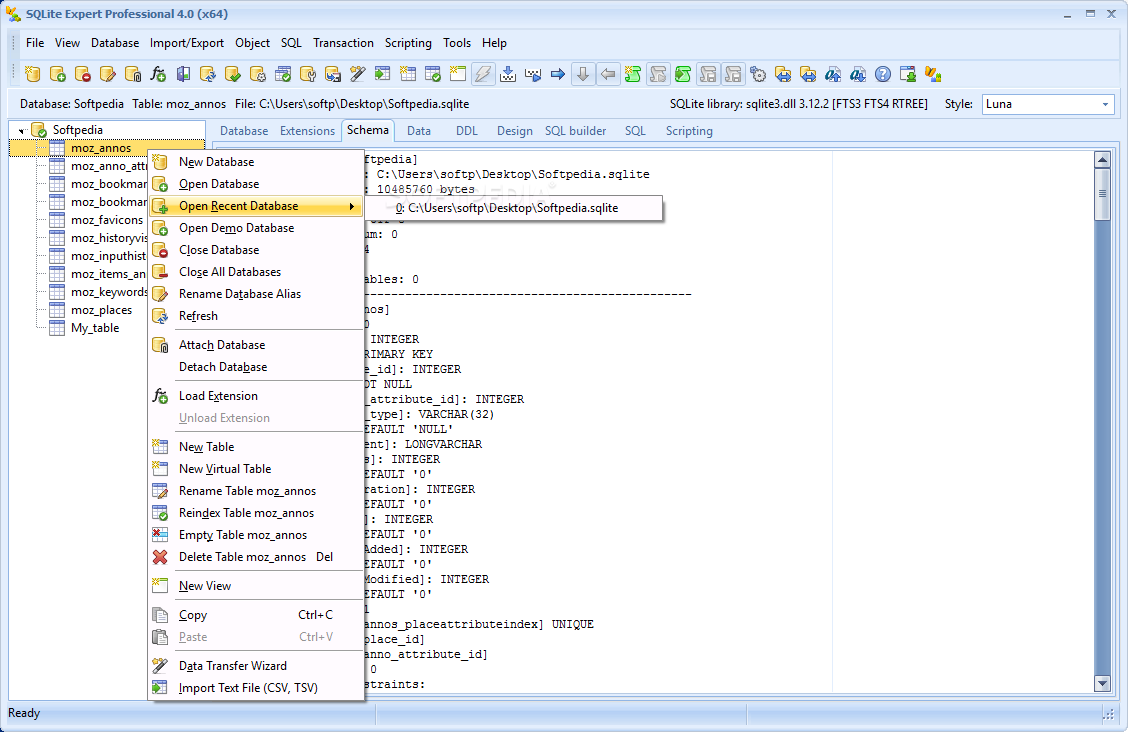The image size is (1128, 732).
Task: Choose New Database in the context menu
Action: 256,163
